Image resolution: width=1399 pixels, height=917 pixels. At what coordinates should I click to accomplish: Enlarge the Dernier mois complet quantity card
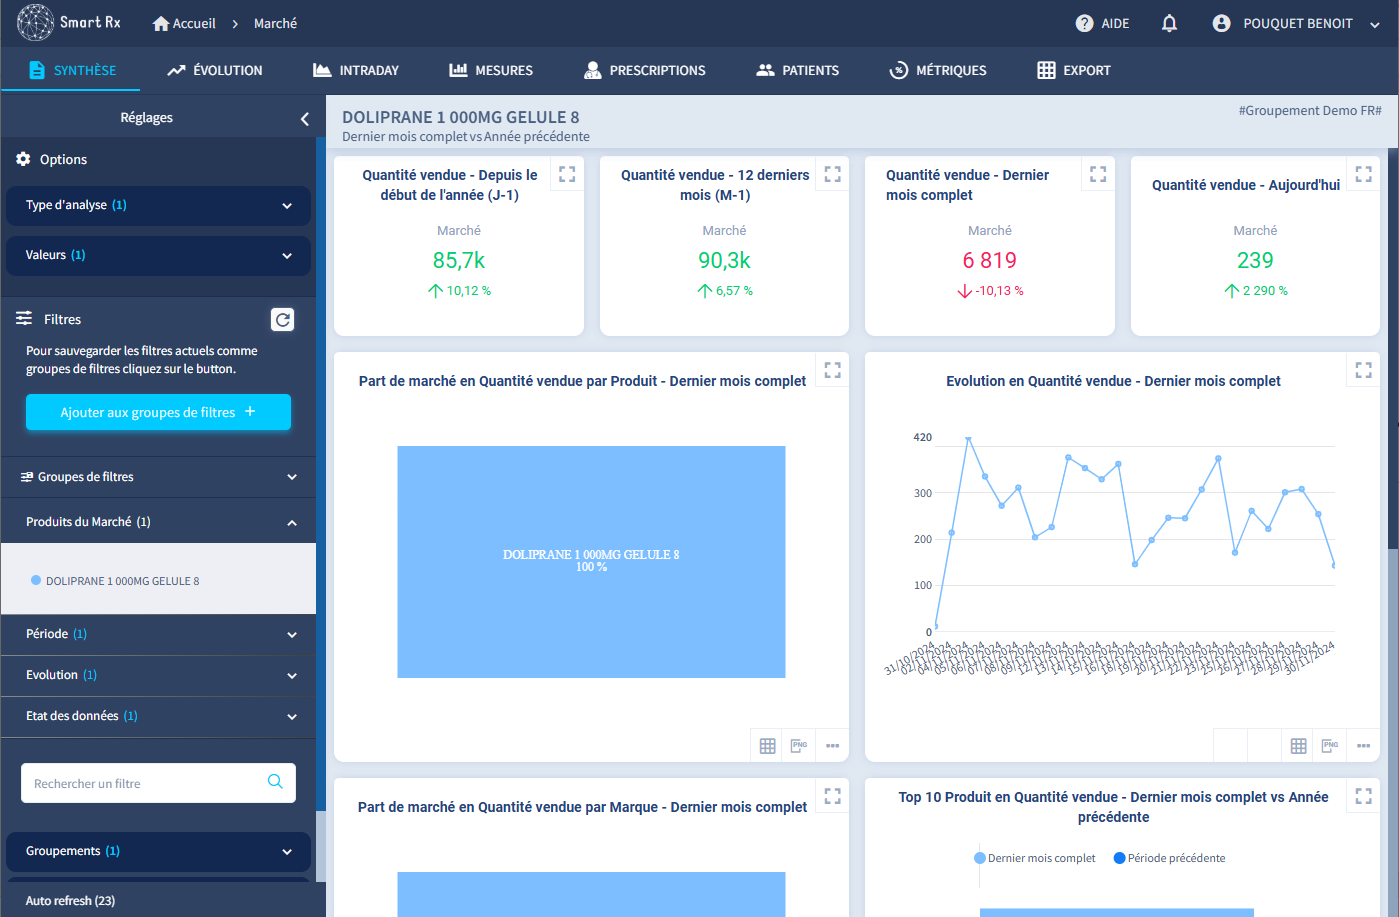[1098, 174]
